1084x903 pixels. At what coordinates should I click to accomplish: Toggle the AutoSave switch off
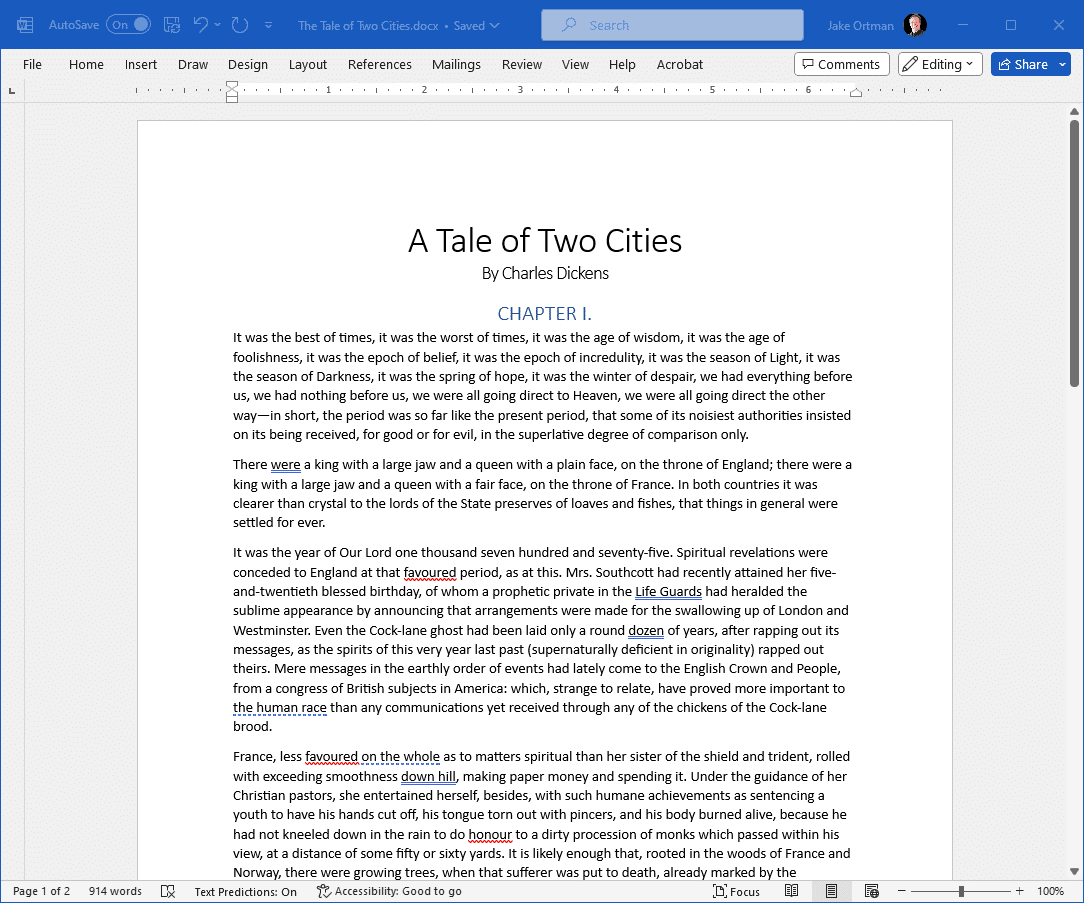click(x=129, y=25)
